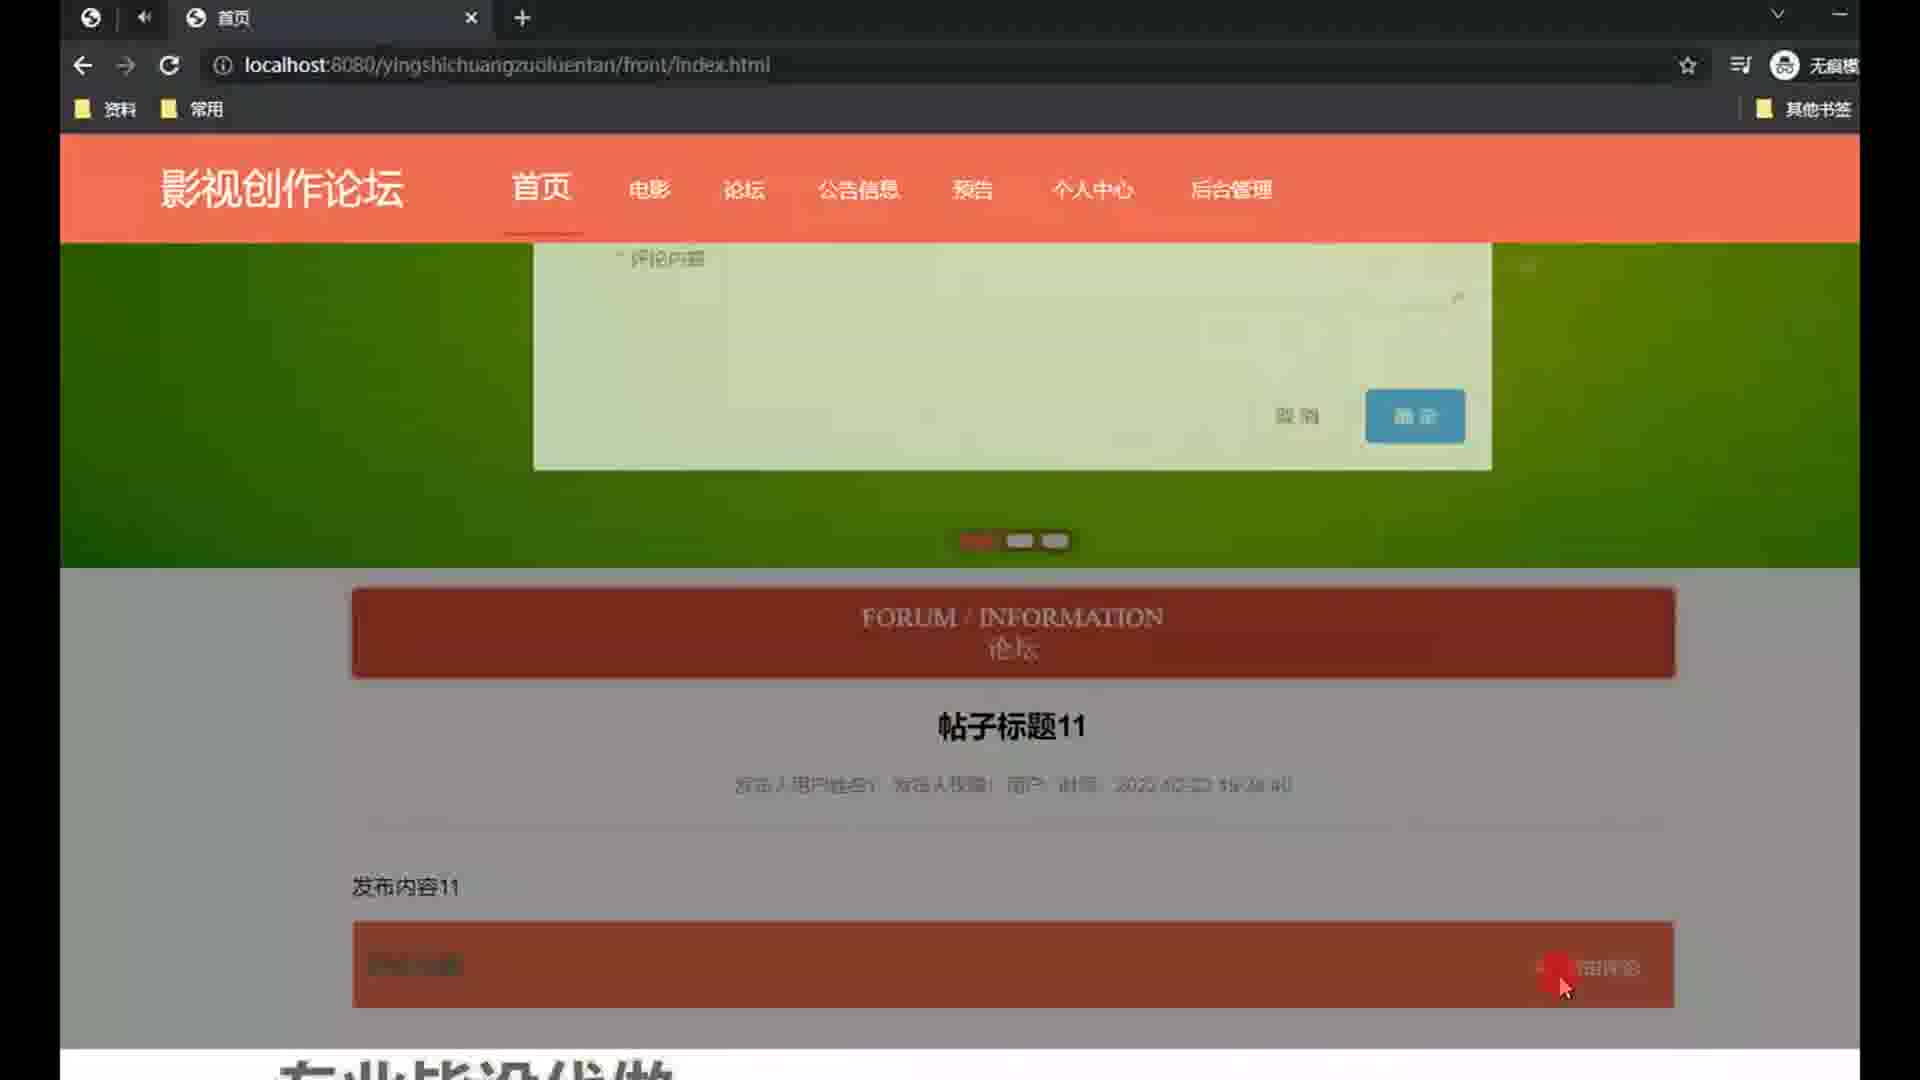
Task: View site information icon in address bar
Action: 223,66
